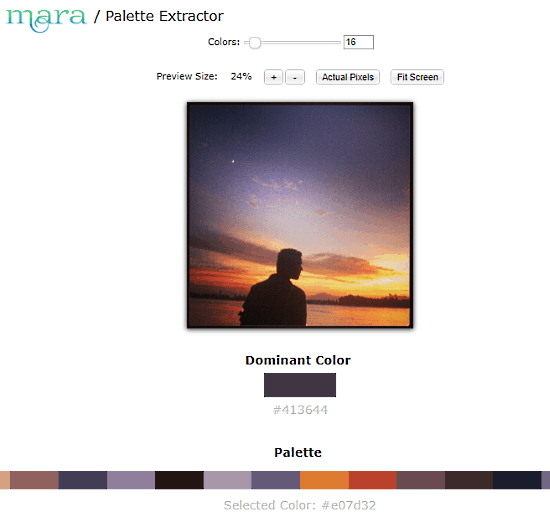
Task: Click into the Colors number field showing 16
Action: tap(358, 42)
